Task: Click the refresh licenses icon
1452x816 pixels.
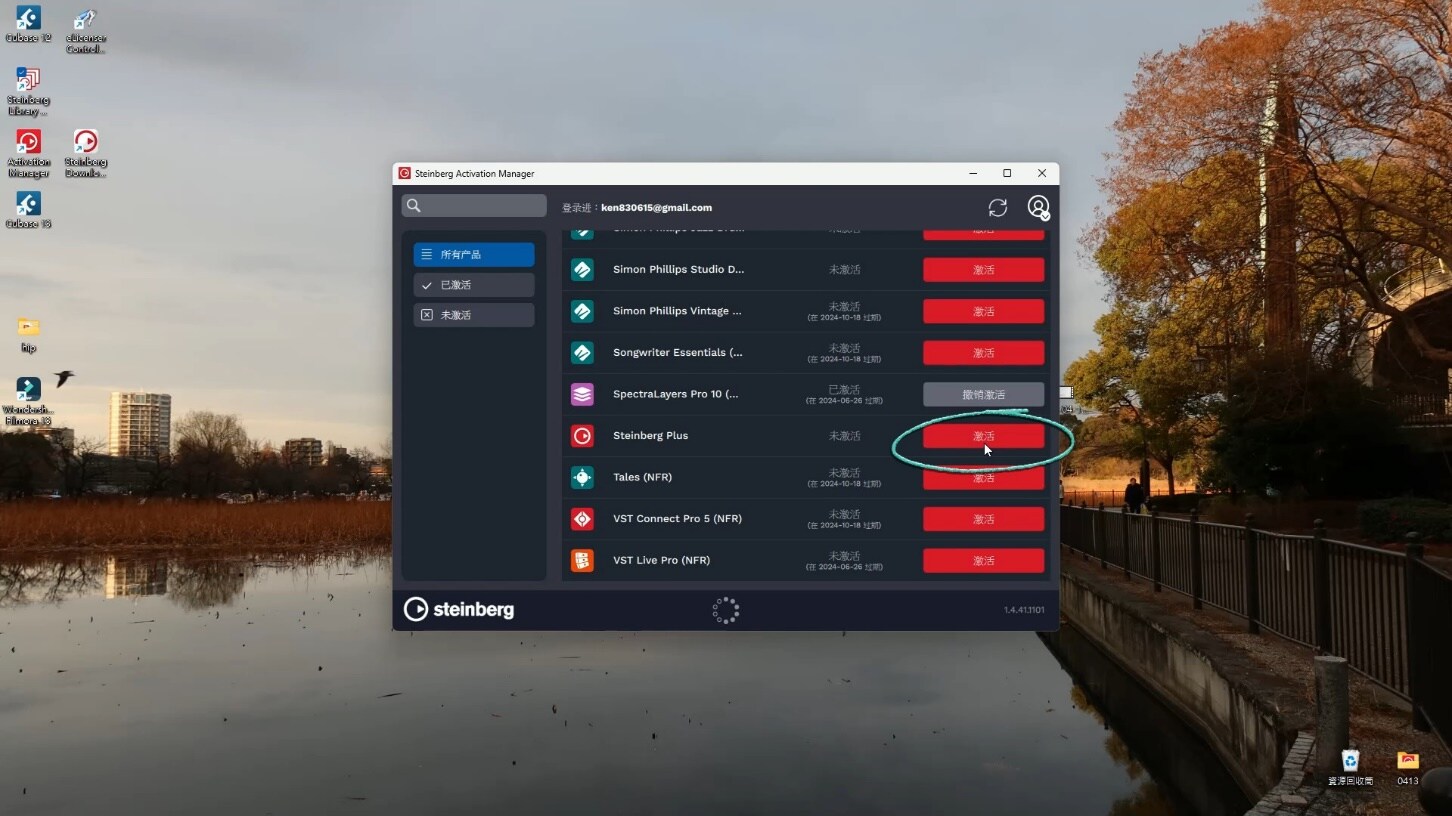Action: coord(997,207)
